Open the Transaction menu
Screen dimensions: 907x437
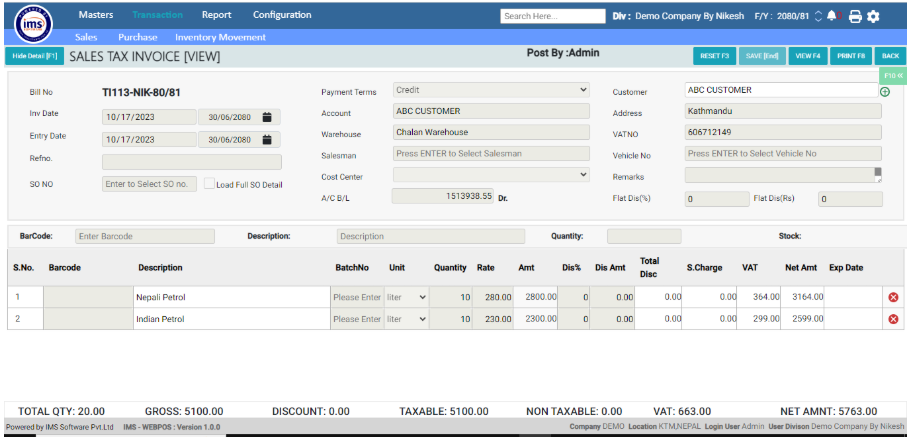coord(157,15)
